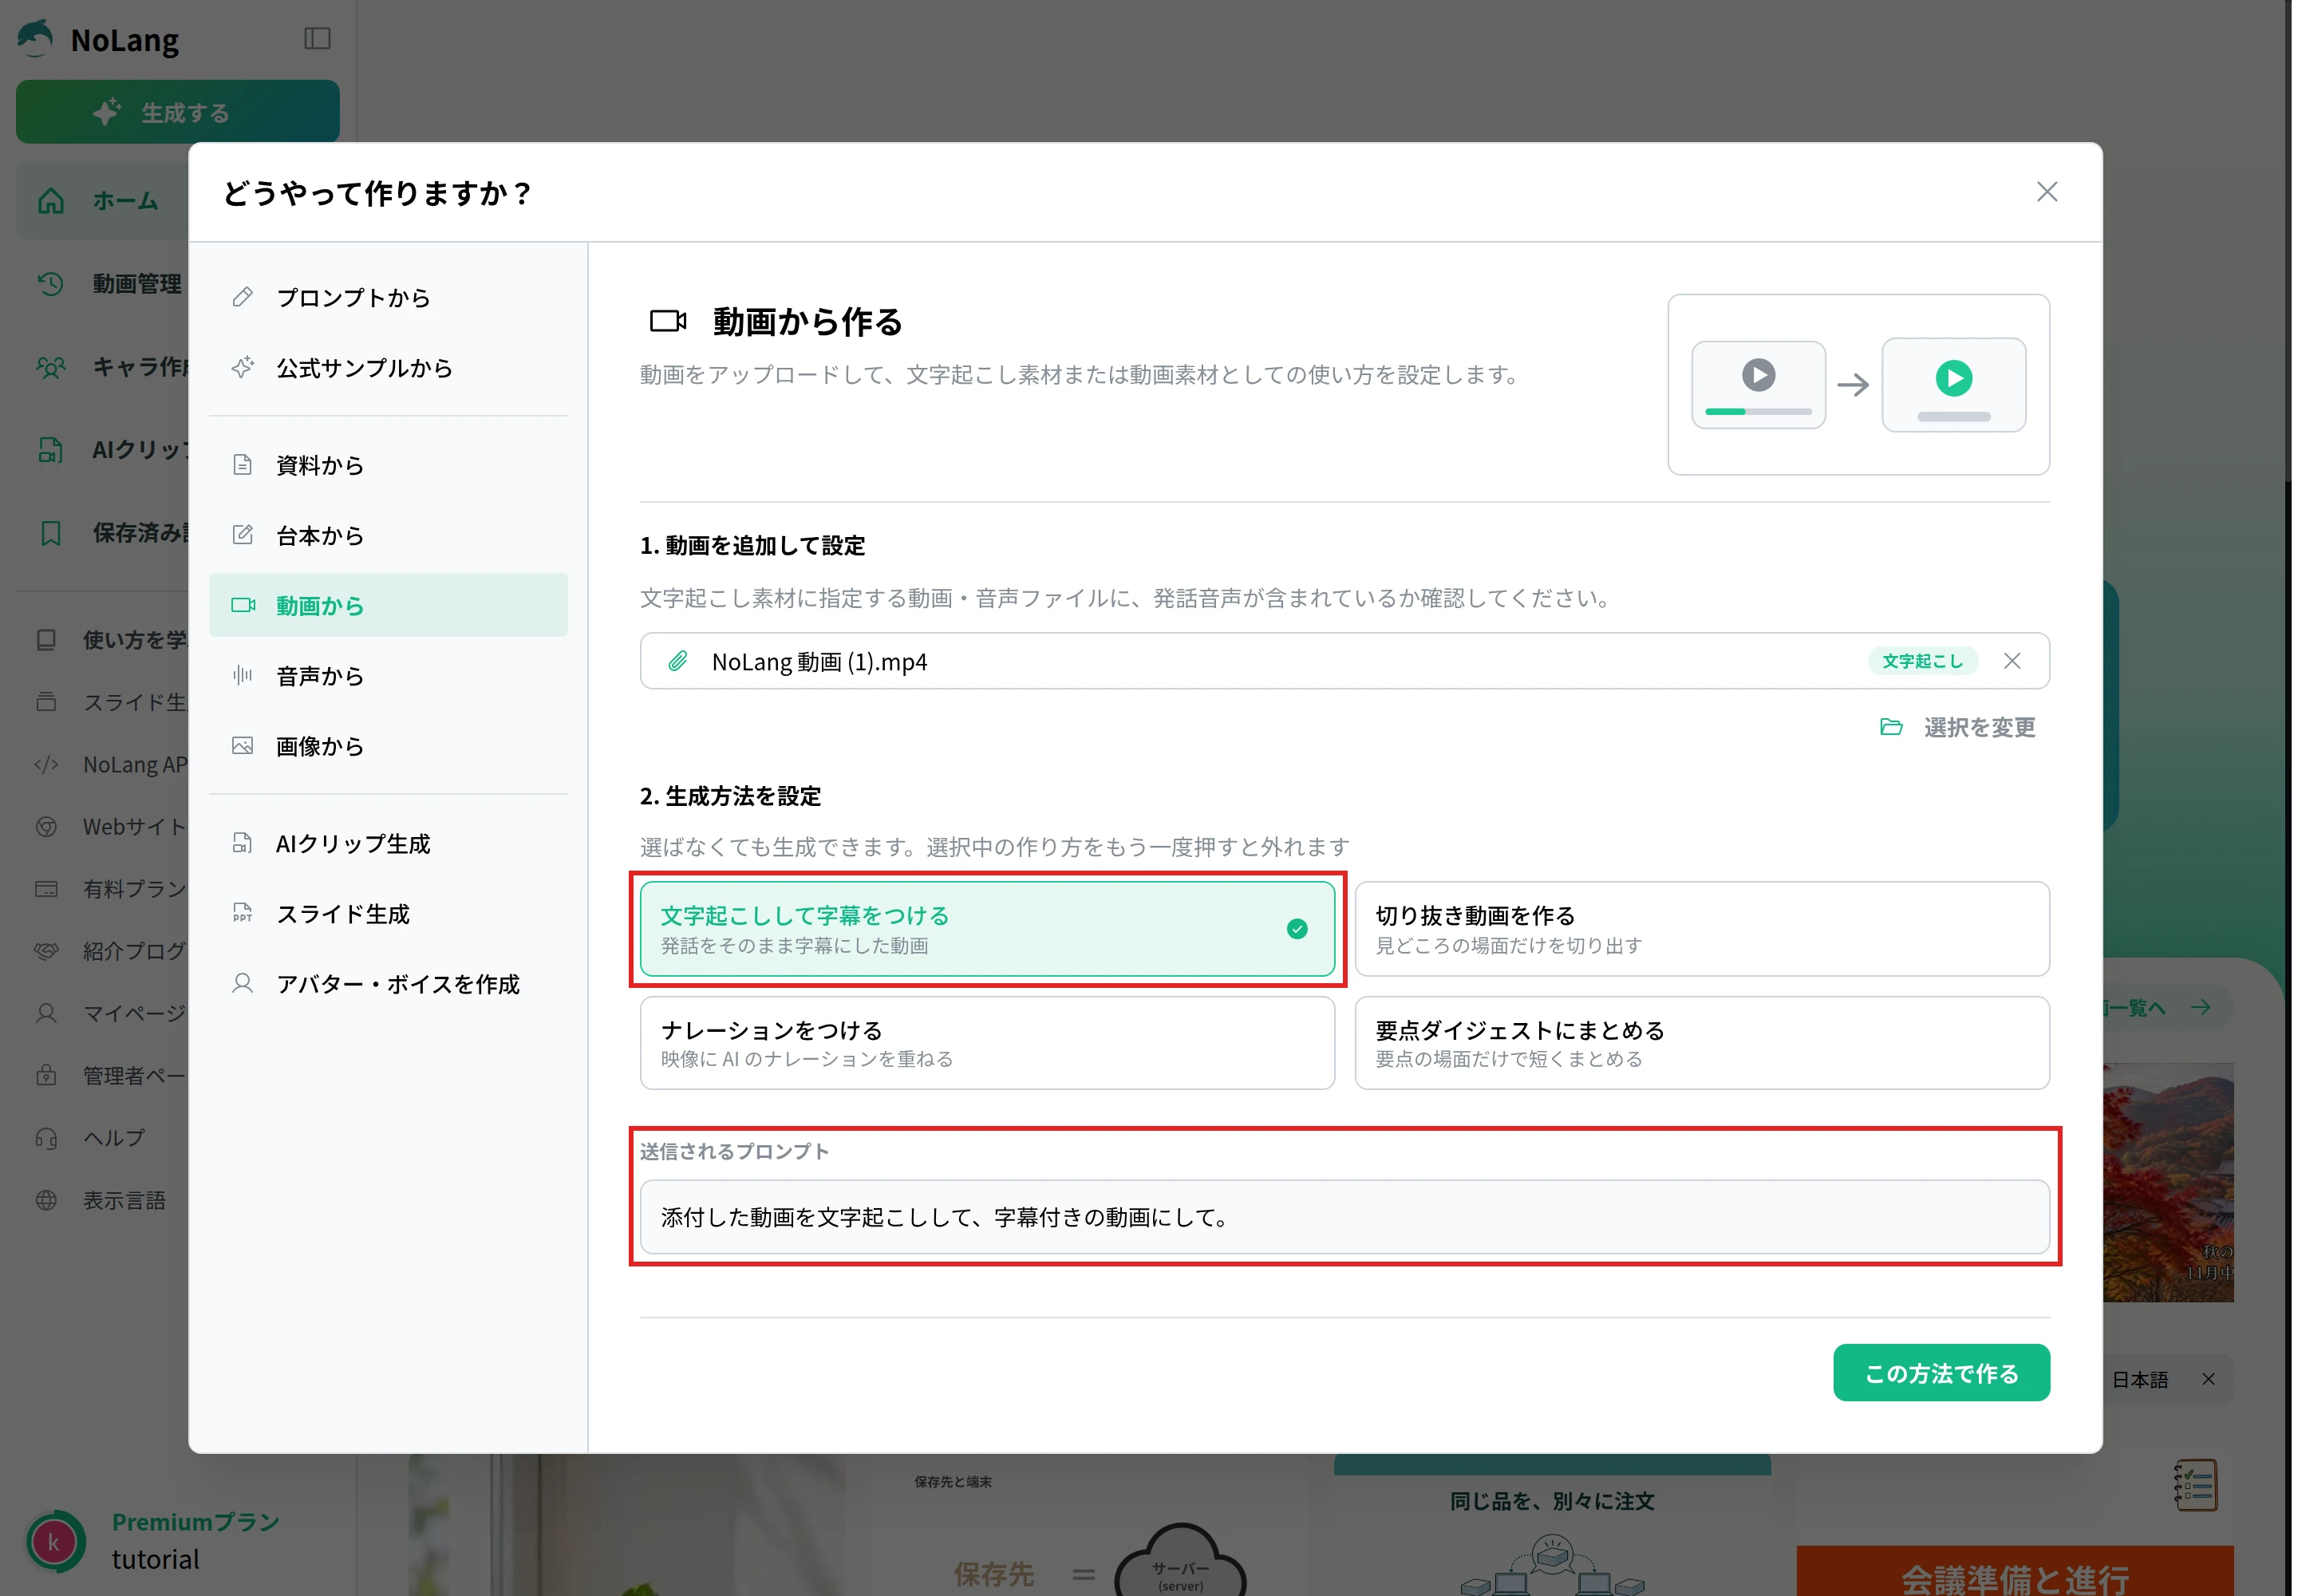Click the 生成する button in sidebar
The height and width of the screenshot is (1596, 2298).
click(x=177, y=112)
